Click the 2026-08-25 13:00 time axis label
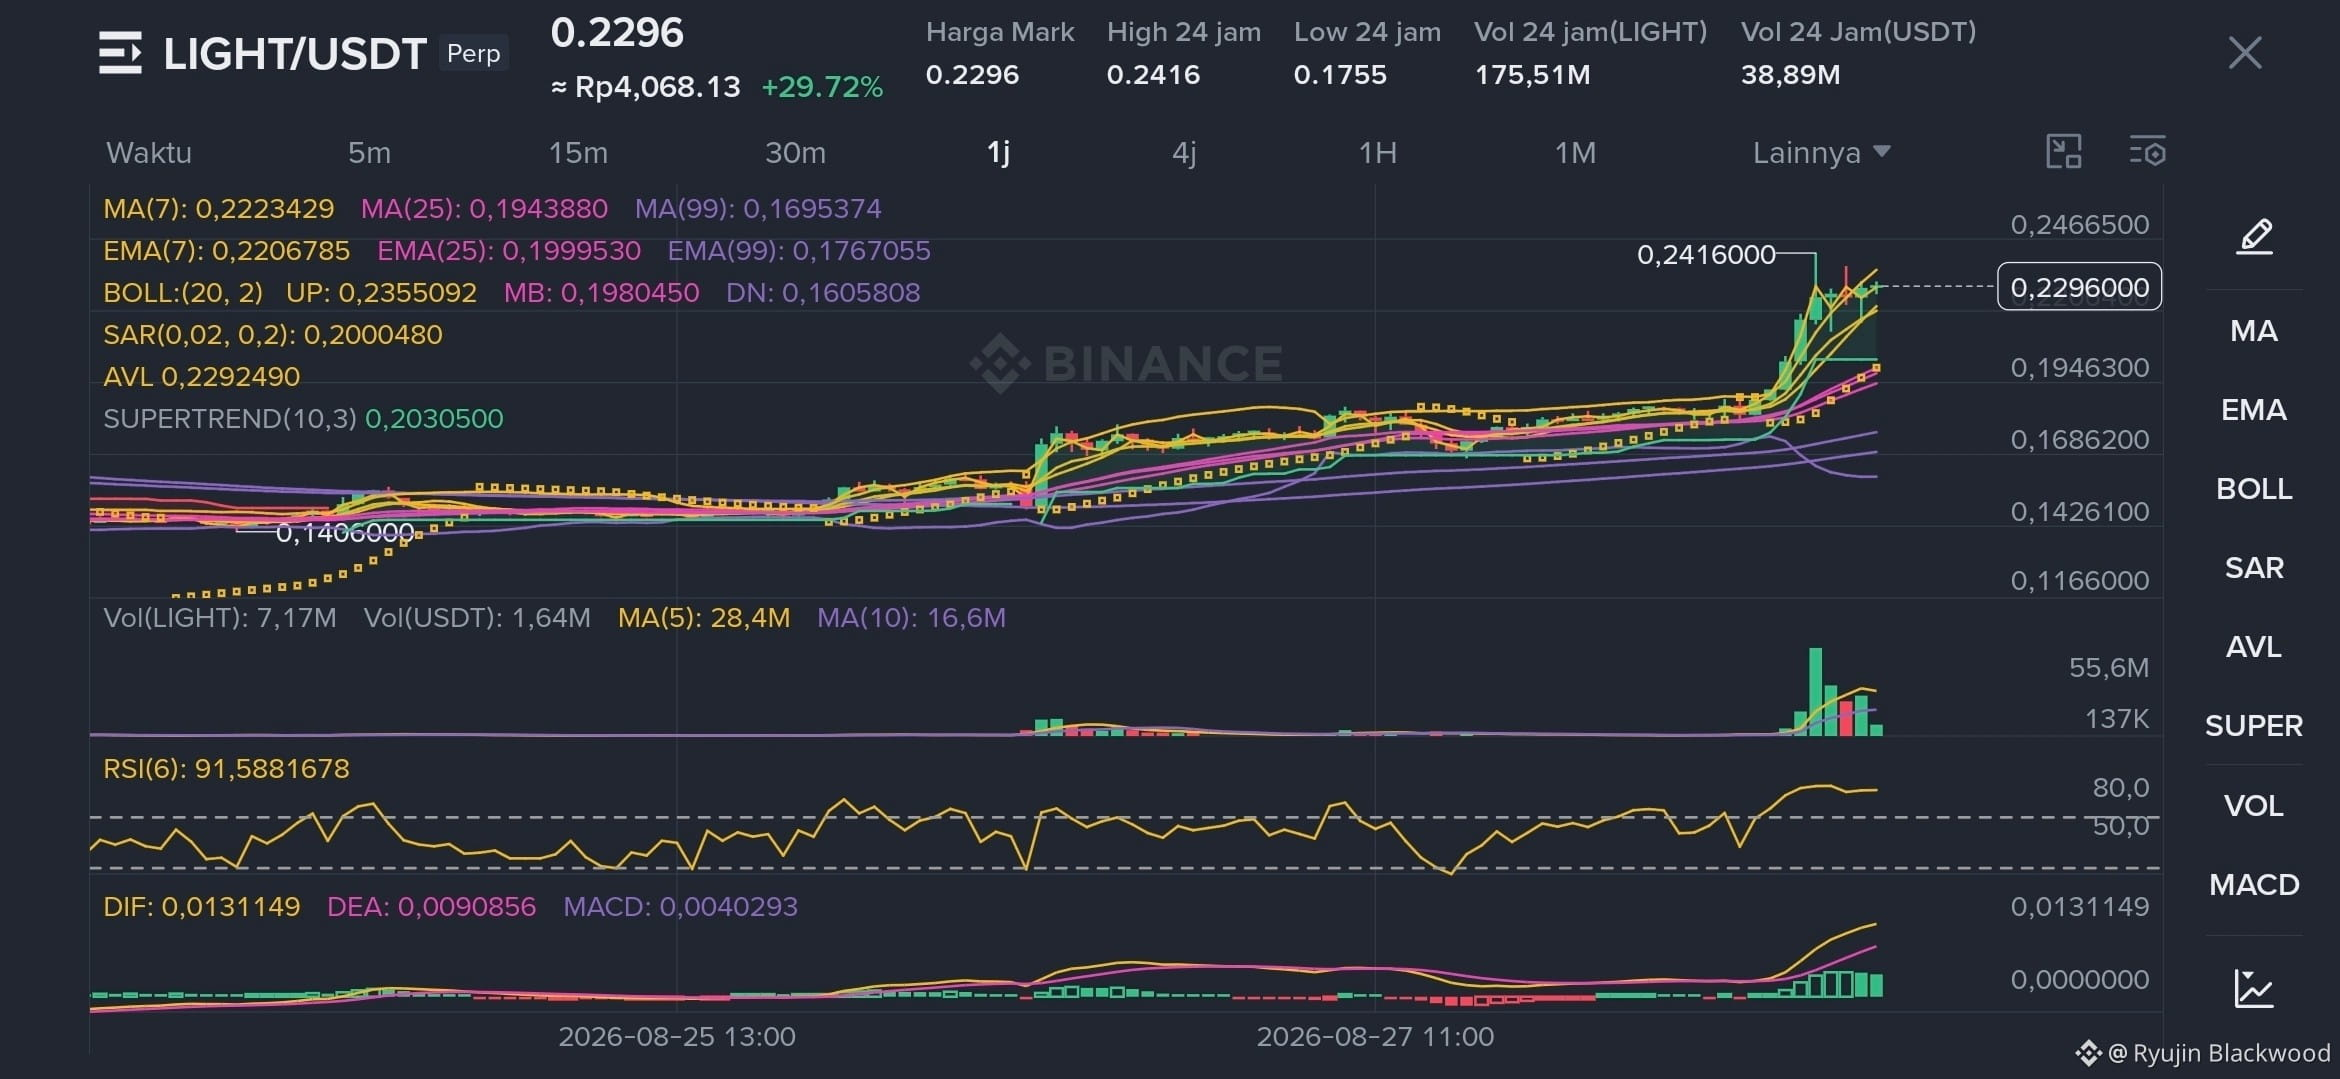The width and height of the screenshot is (2340, 1079). [677, 1037]
